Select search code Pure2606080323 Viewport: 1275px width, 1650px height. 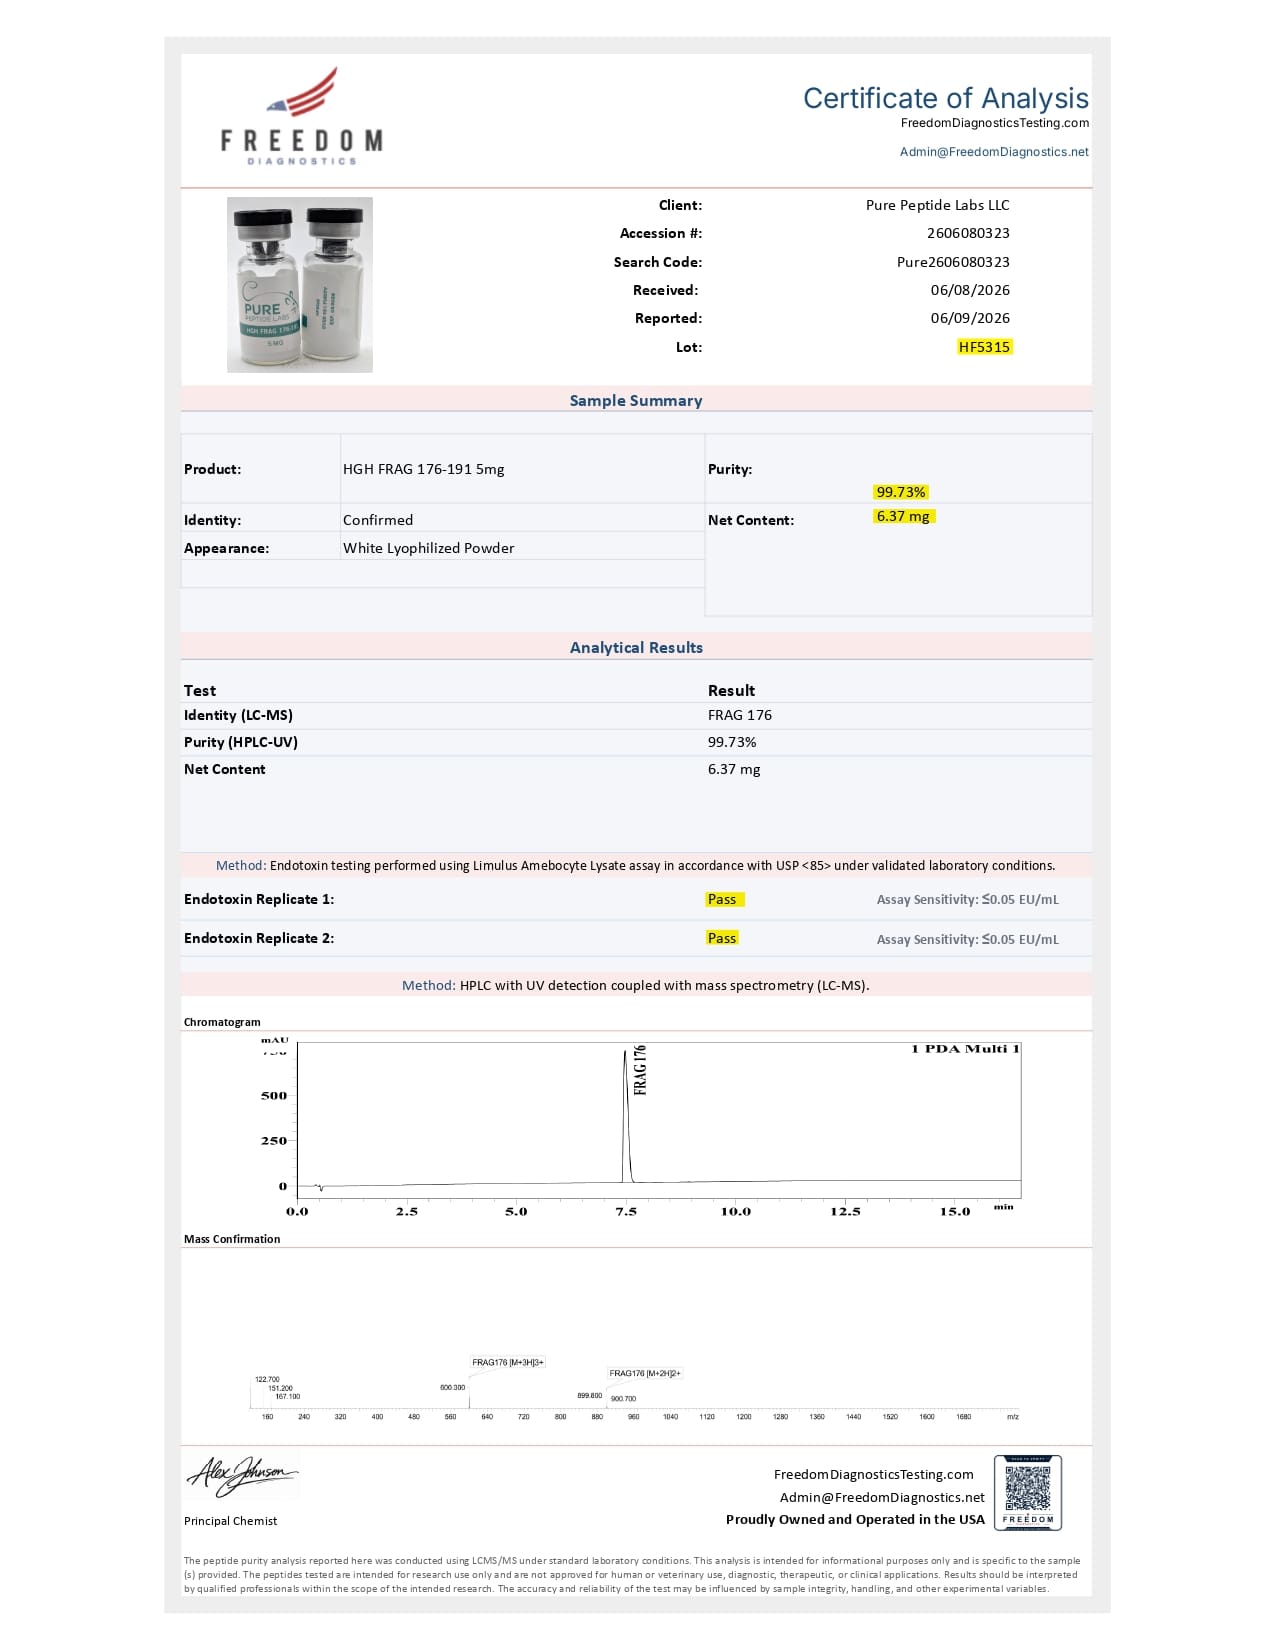pyautogui.click(x=953, y=262)
